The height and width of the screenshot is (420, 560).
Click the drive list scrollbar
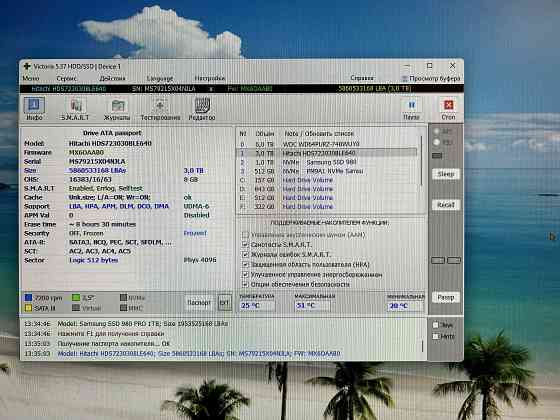pyautogui.click(x=422, y=161)
